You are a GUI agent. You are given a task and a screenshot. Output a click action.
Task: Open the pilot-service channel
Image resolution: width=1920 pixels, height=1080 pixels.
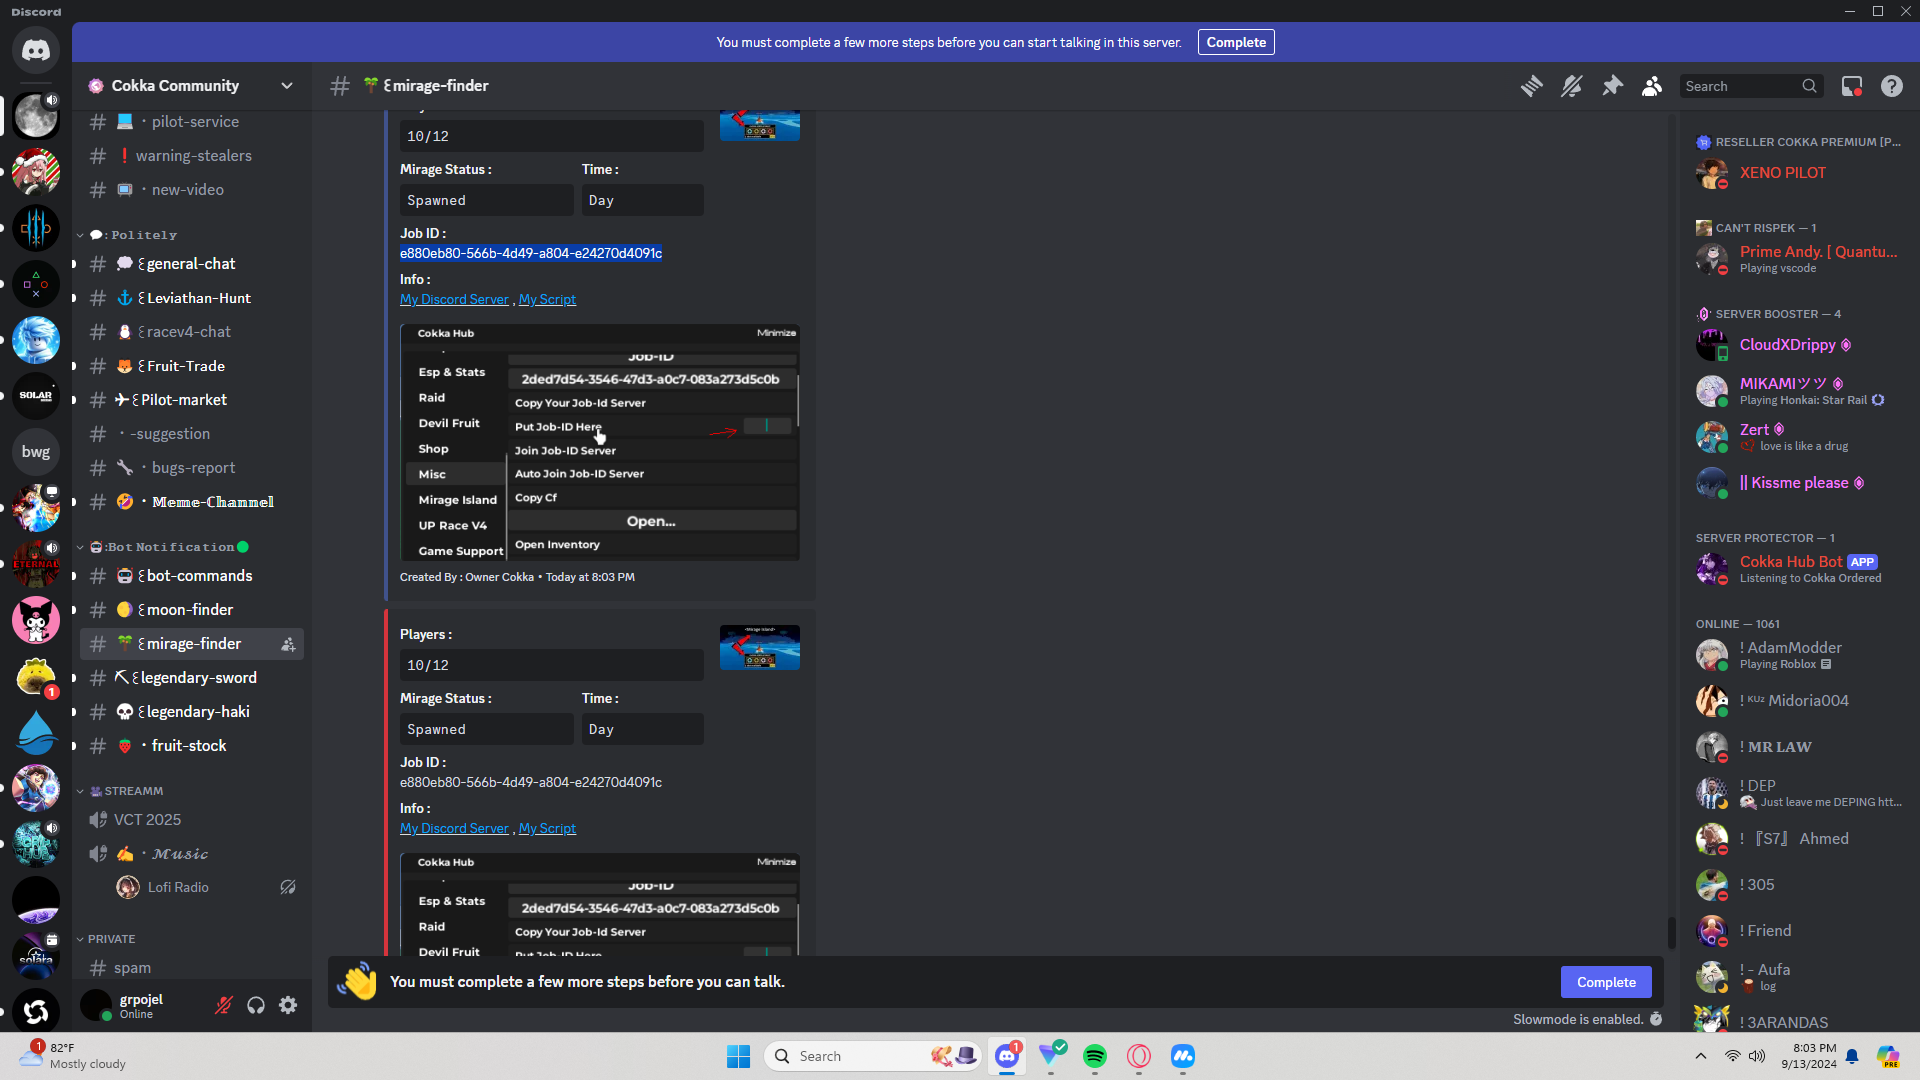point(192,122)
